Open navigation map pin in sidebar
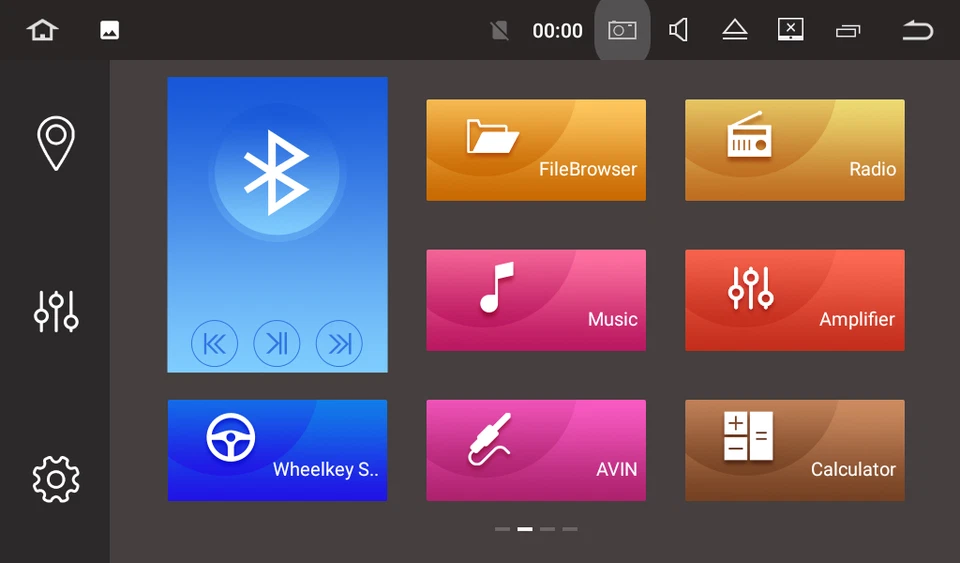Screen dimensions: 960x563 [56, 143]
